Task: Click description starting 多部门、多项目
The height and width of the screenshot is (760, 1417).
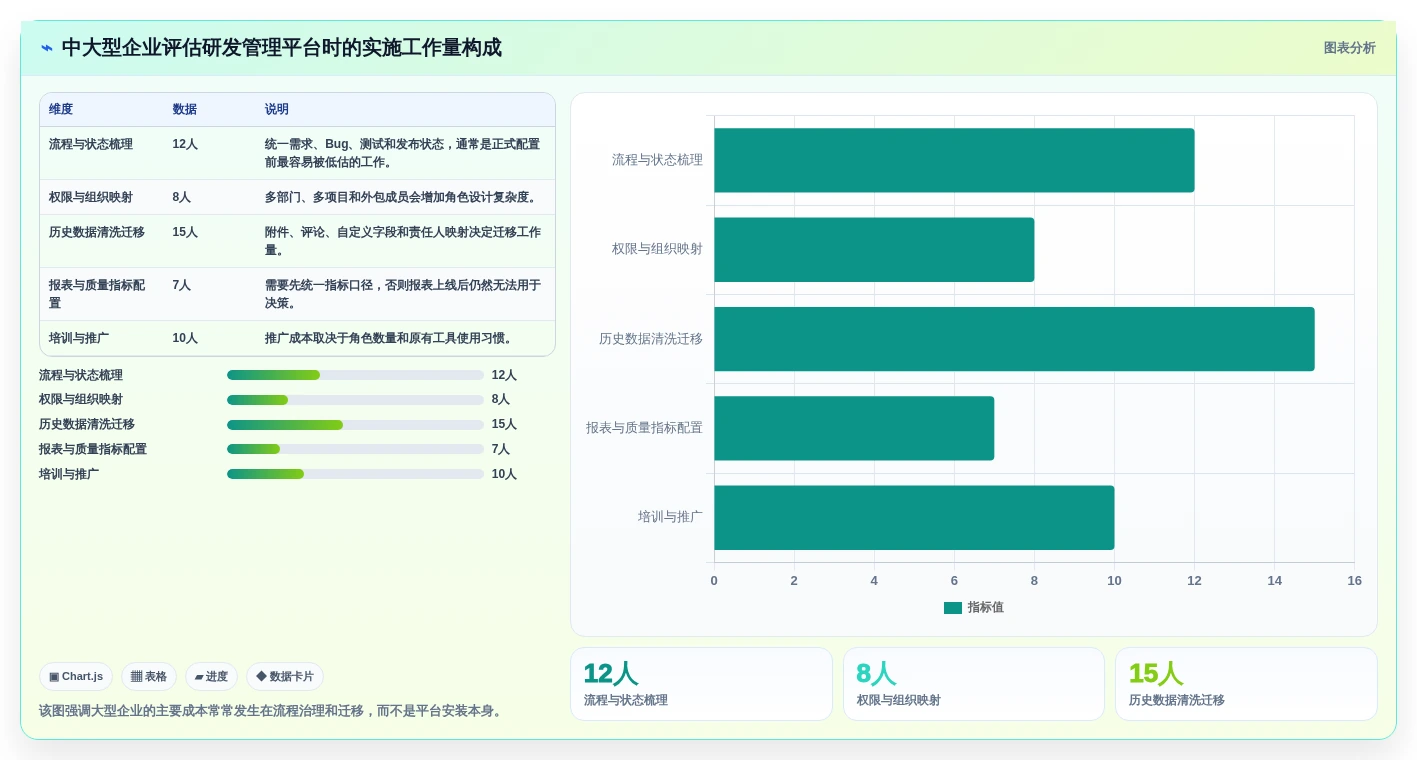Action: pos(402,197)
